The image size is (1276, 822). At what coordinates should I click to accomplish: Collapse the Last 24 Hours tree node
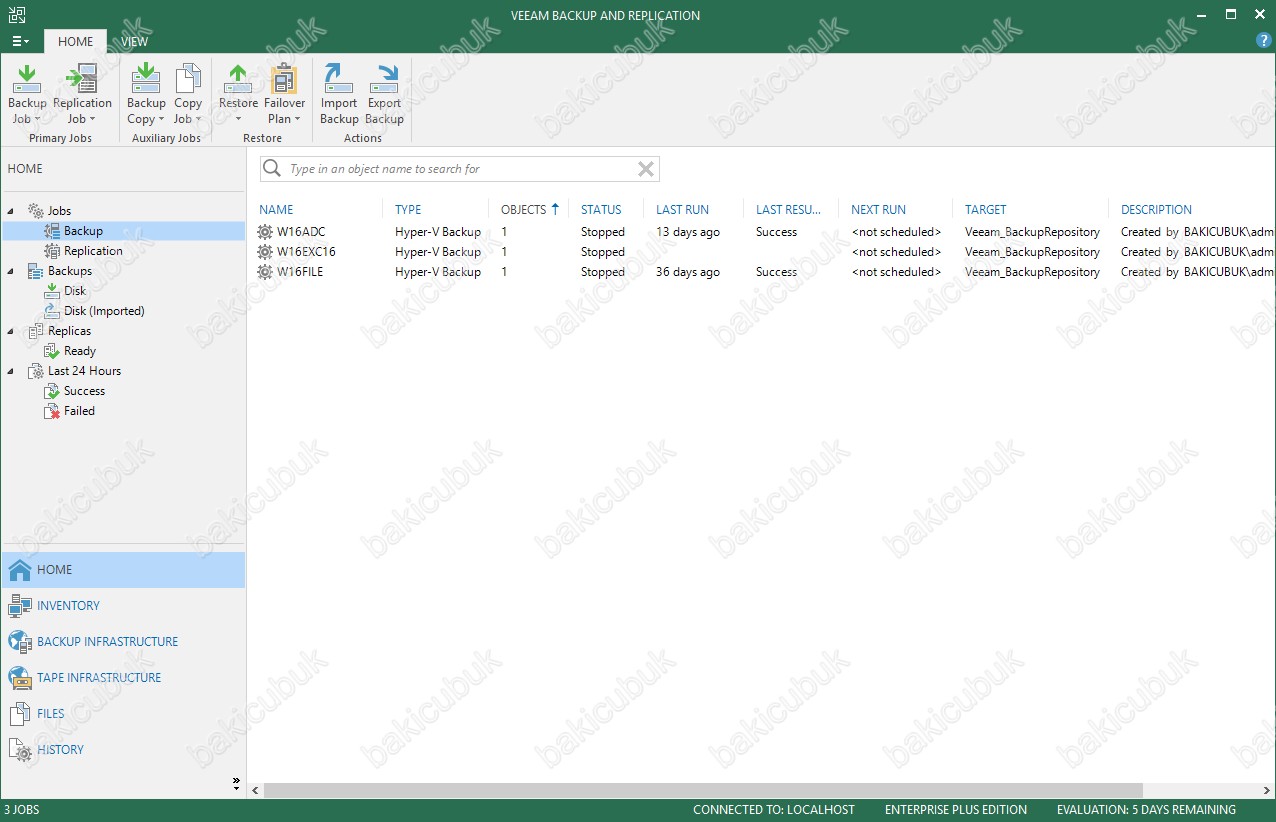click(11, 371)
